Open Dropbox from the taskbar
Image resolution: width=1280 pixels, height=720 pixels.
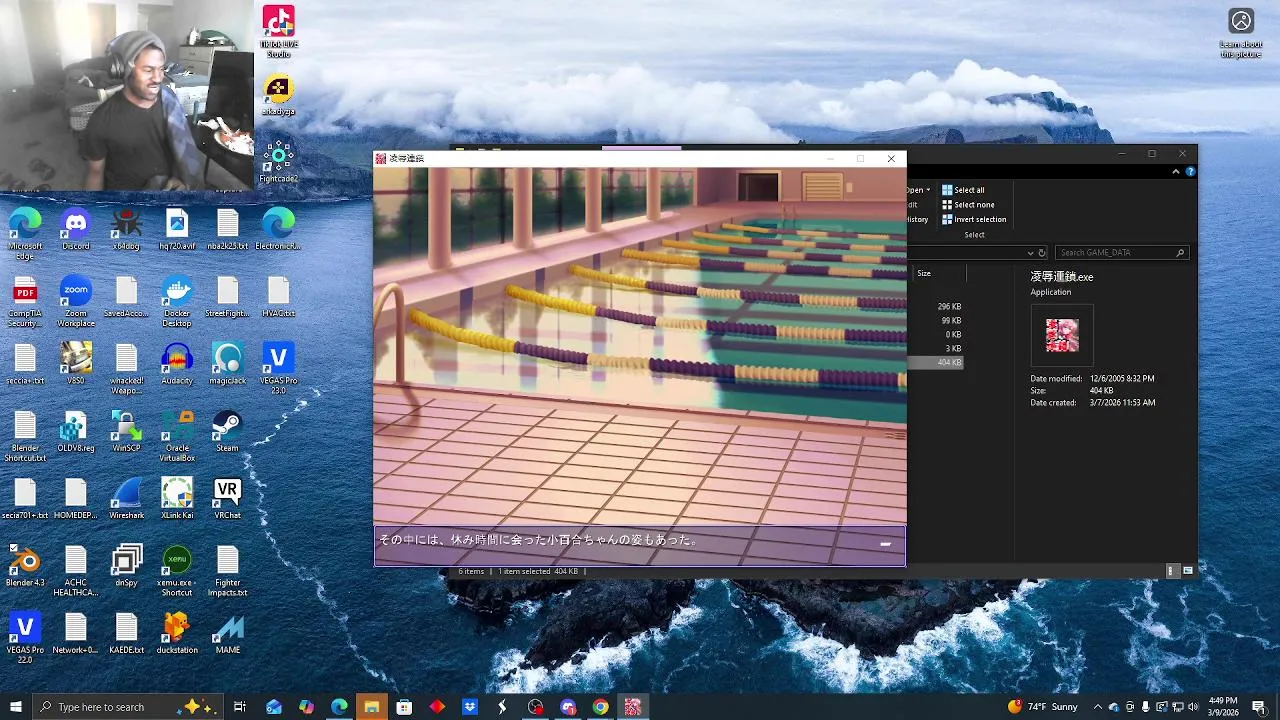point(470,707)
